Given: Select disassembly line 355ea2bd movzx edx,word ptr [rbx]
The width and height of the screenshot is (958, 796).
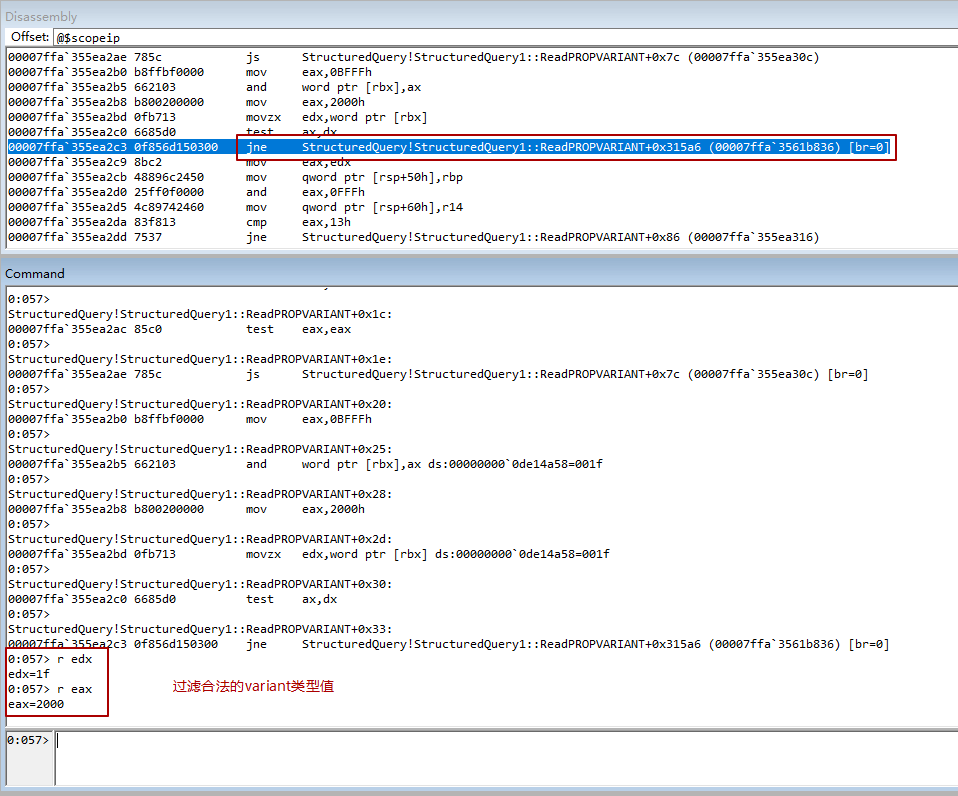Looking at the screenshot, I should (x=218, y=117).
